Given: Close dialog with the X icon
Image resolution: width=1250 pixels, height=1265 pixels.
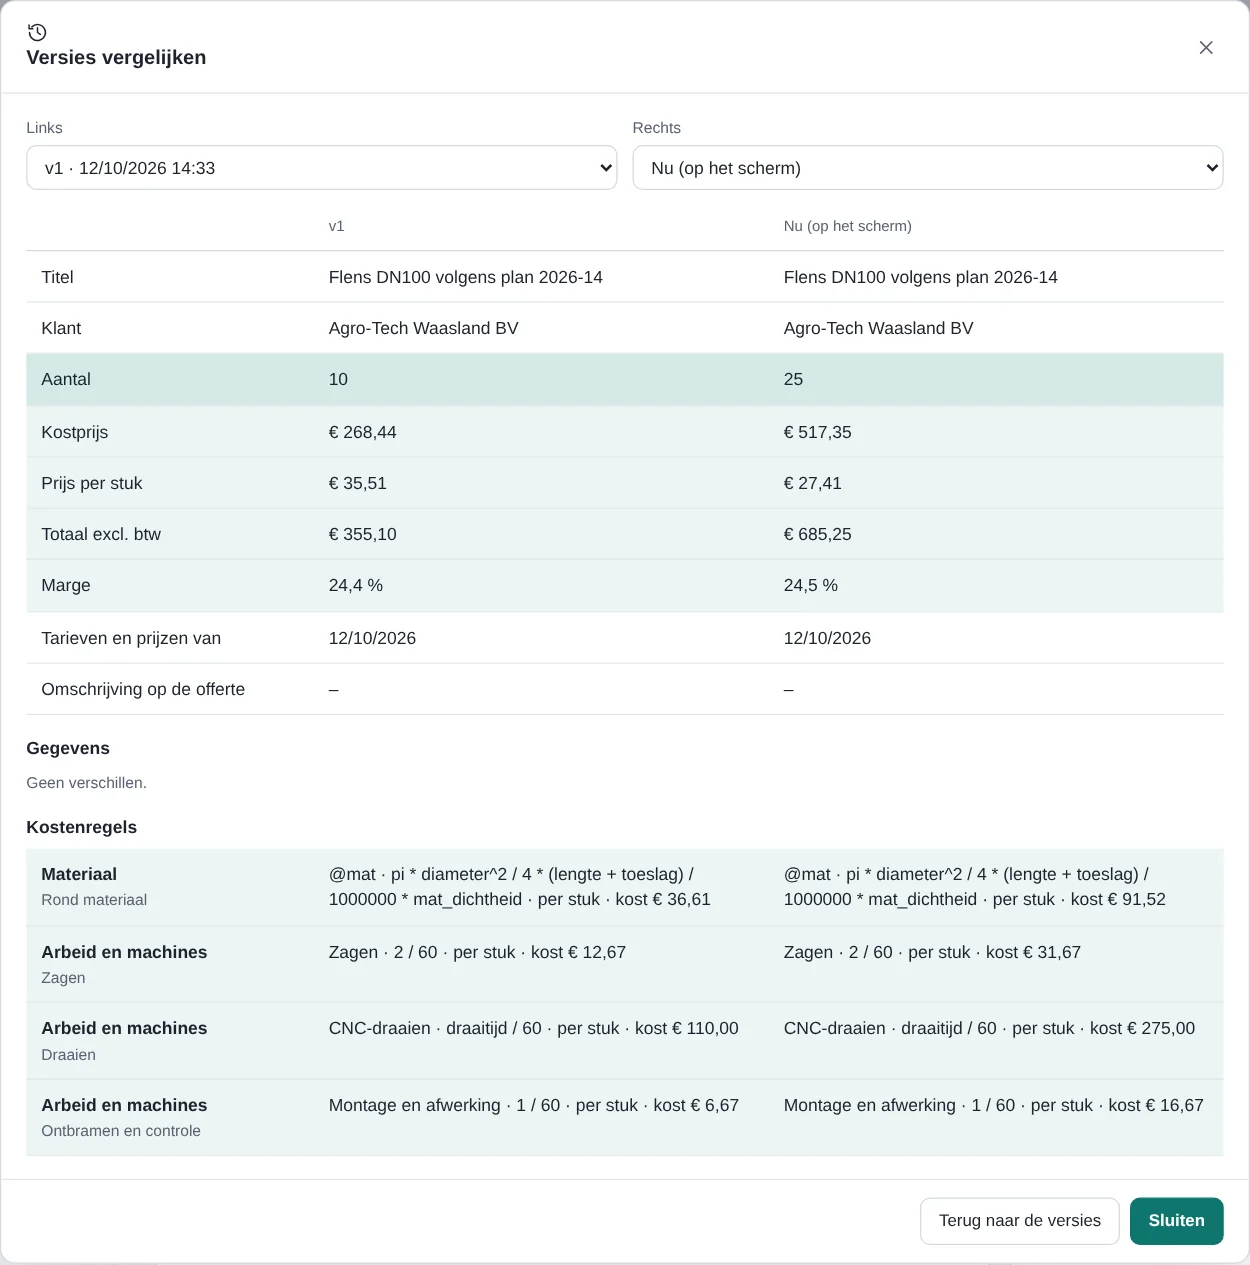Looking at the screenshot, I should pos(1206,48).
